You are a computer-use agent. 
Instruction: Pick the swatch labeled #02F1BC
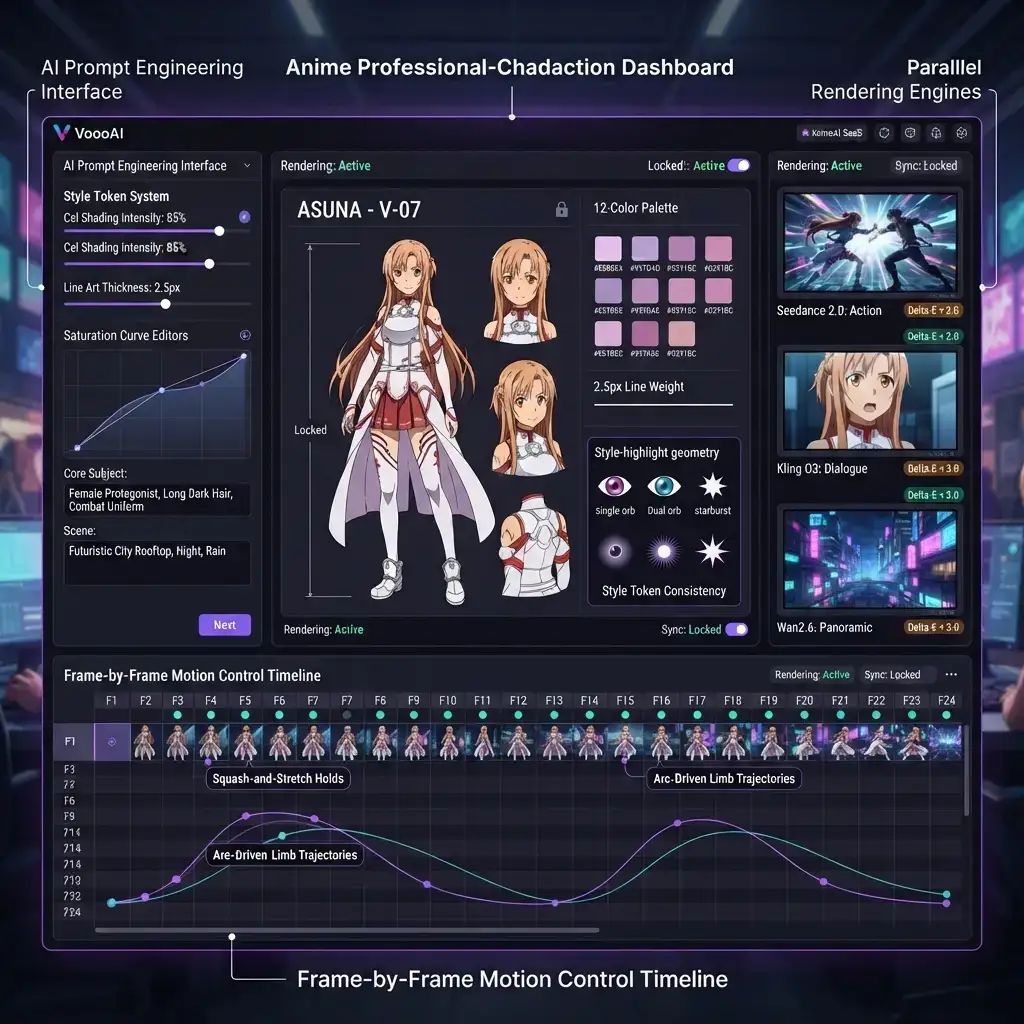point(718,291)
